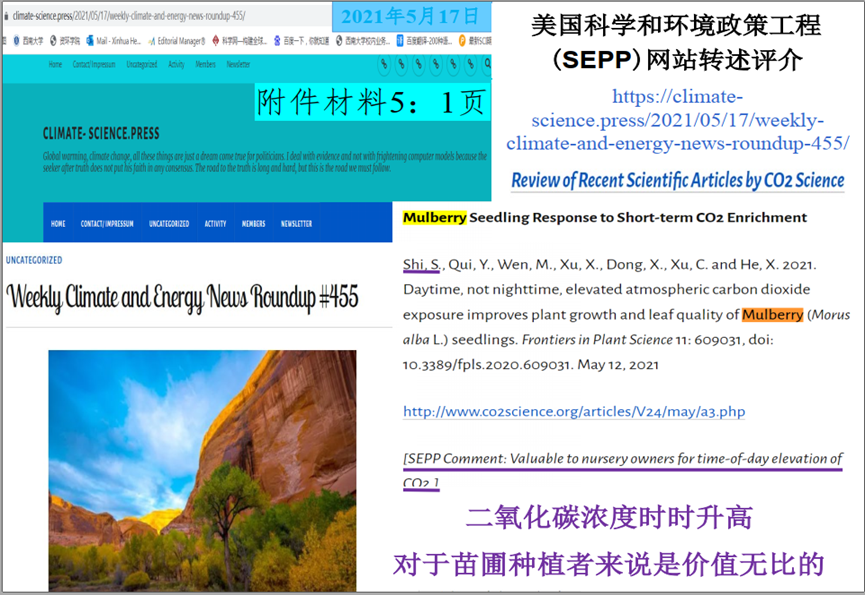Select Newsletter in the top teal menu

[238, 64]
